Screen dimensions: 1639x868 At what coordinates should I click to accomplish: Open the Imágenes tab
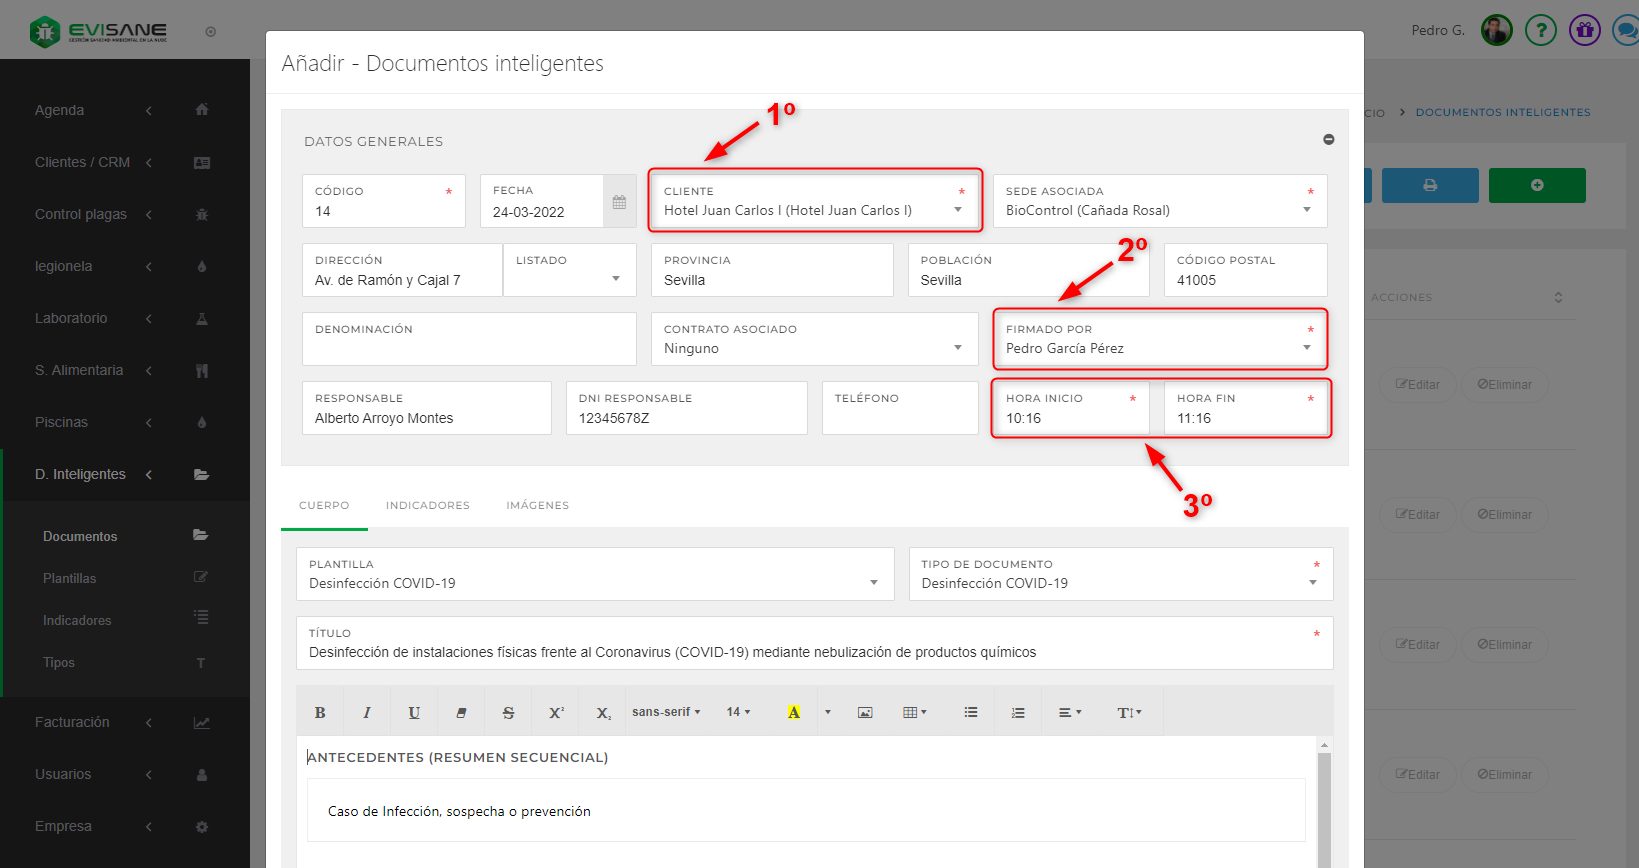[x=537, y=506]
